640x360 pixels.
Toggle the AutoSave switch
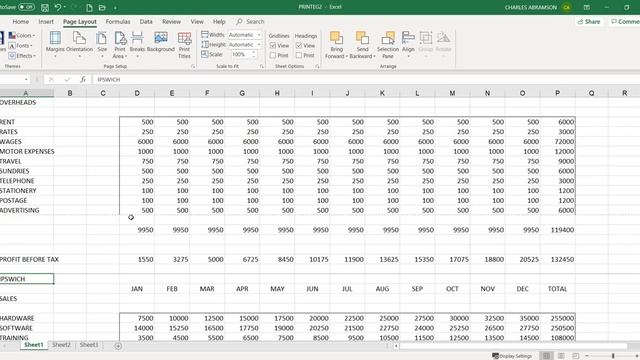point(26,7)
